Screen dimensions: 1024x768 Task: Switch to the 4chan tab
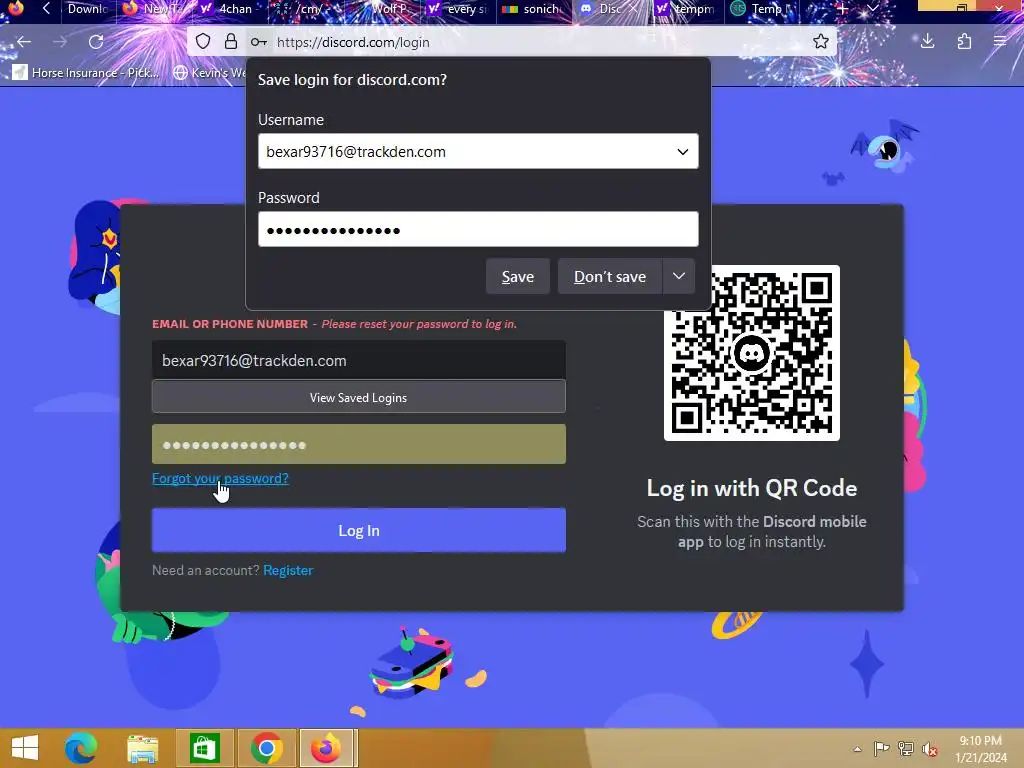click(229, 9)
